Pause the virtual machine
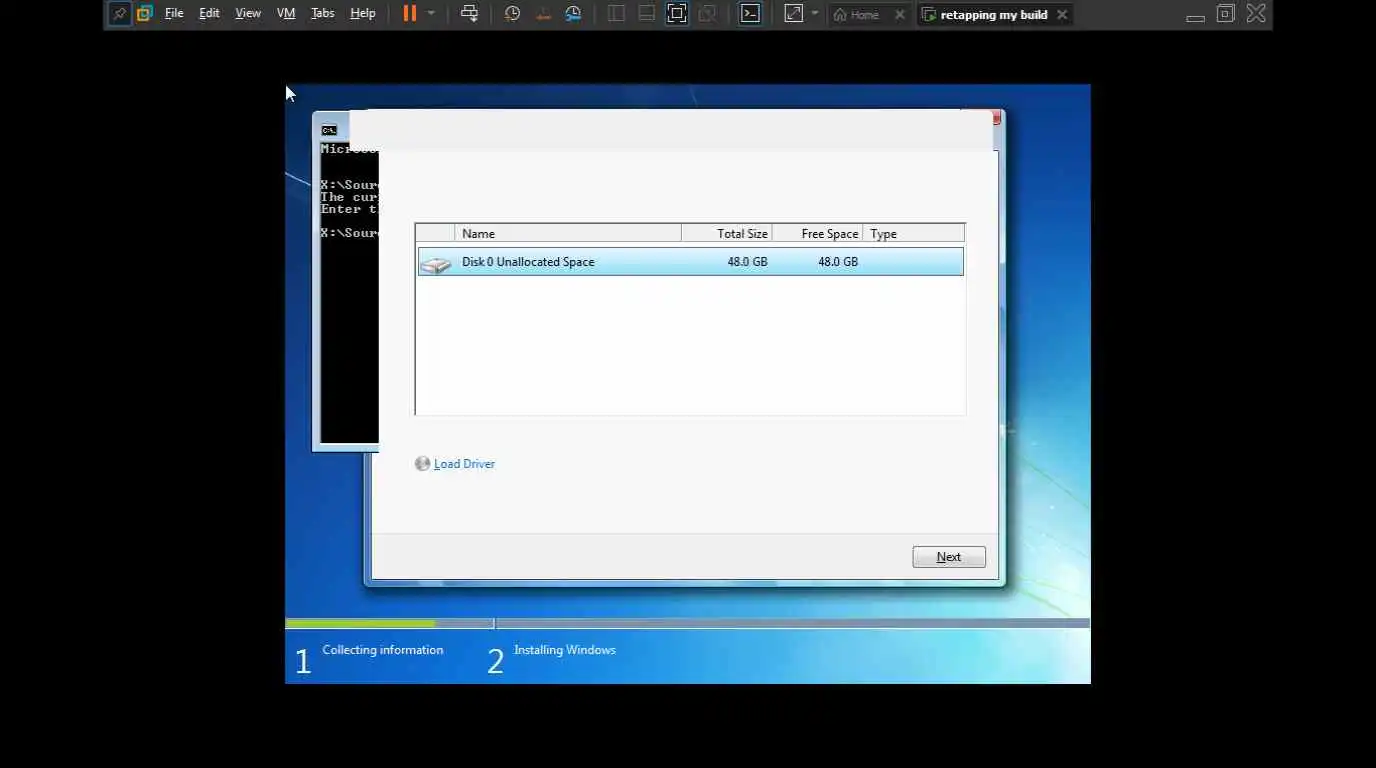 click(410, 14)
